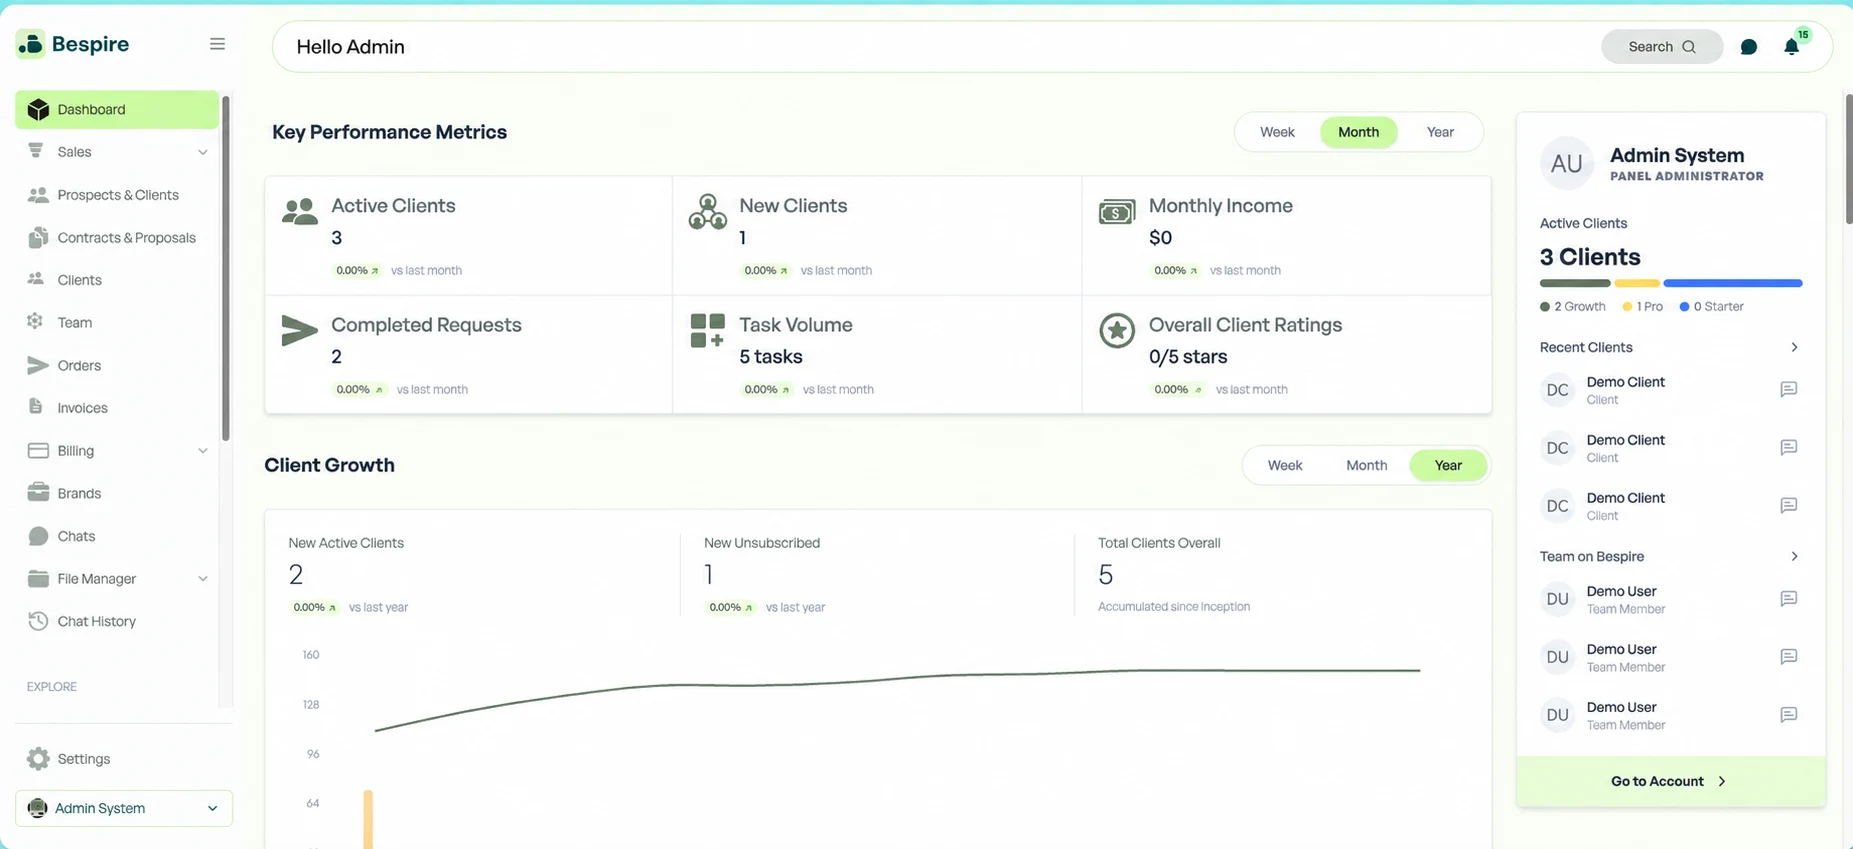The height and width of the screenshot is (849, 1853).
Task: Click the Contracts & Proposals sidebar icon
Action: (38, 237)
